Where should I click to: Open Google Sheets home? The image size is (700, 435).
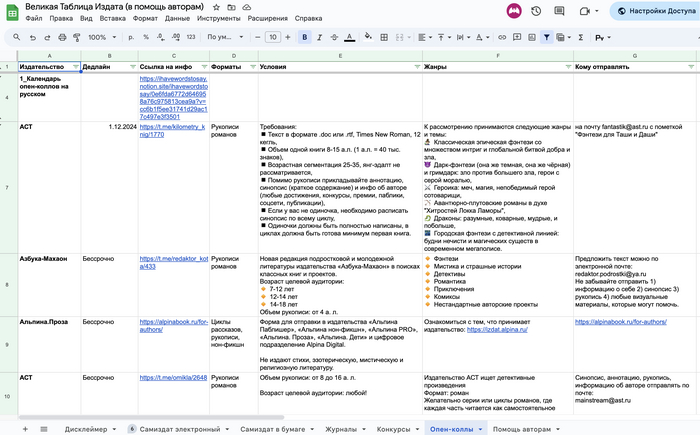(x=12, y=13)
